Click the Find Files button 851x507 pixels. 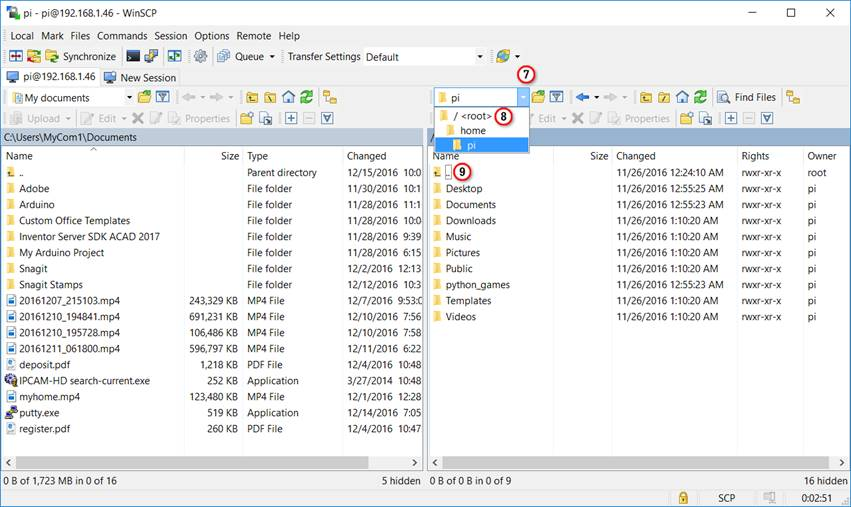(746, 97)
